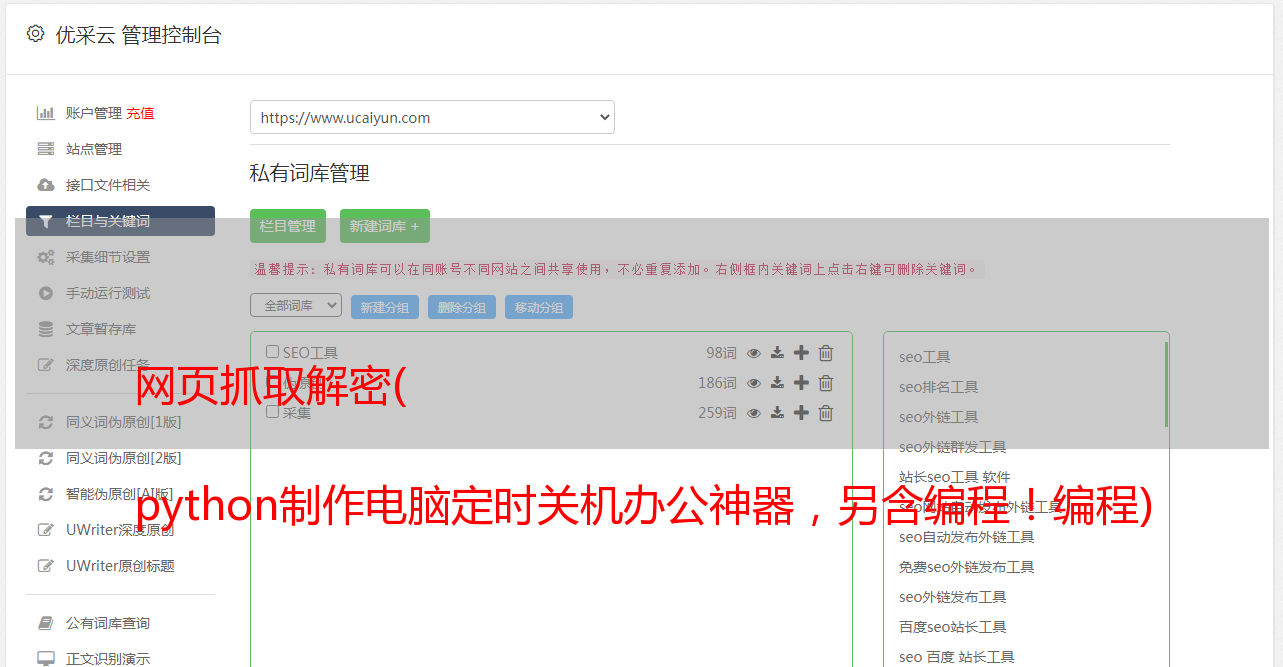Check the 采集 library checkbox

point(272,412)
